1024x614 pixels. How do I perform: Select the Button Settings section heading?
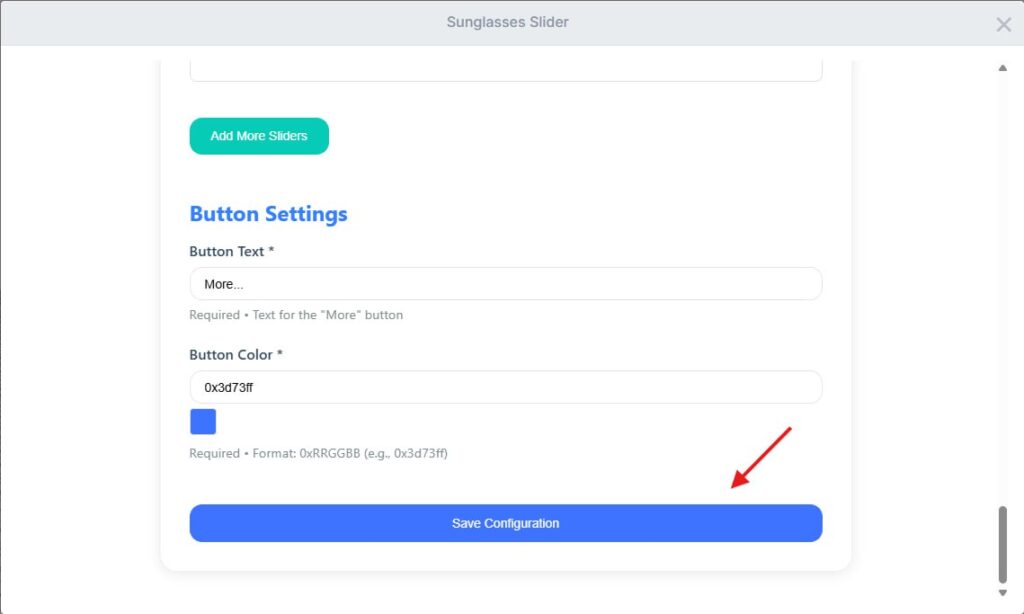tap(268, 214)
